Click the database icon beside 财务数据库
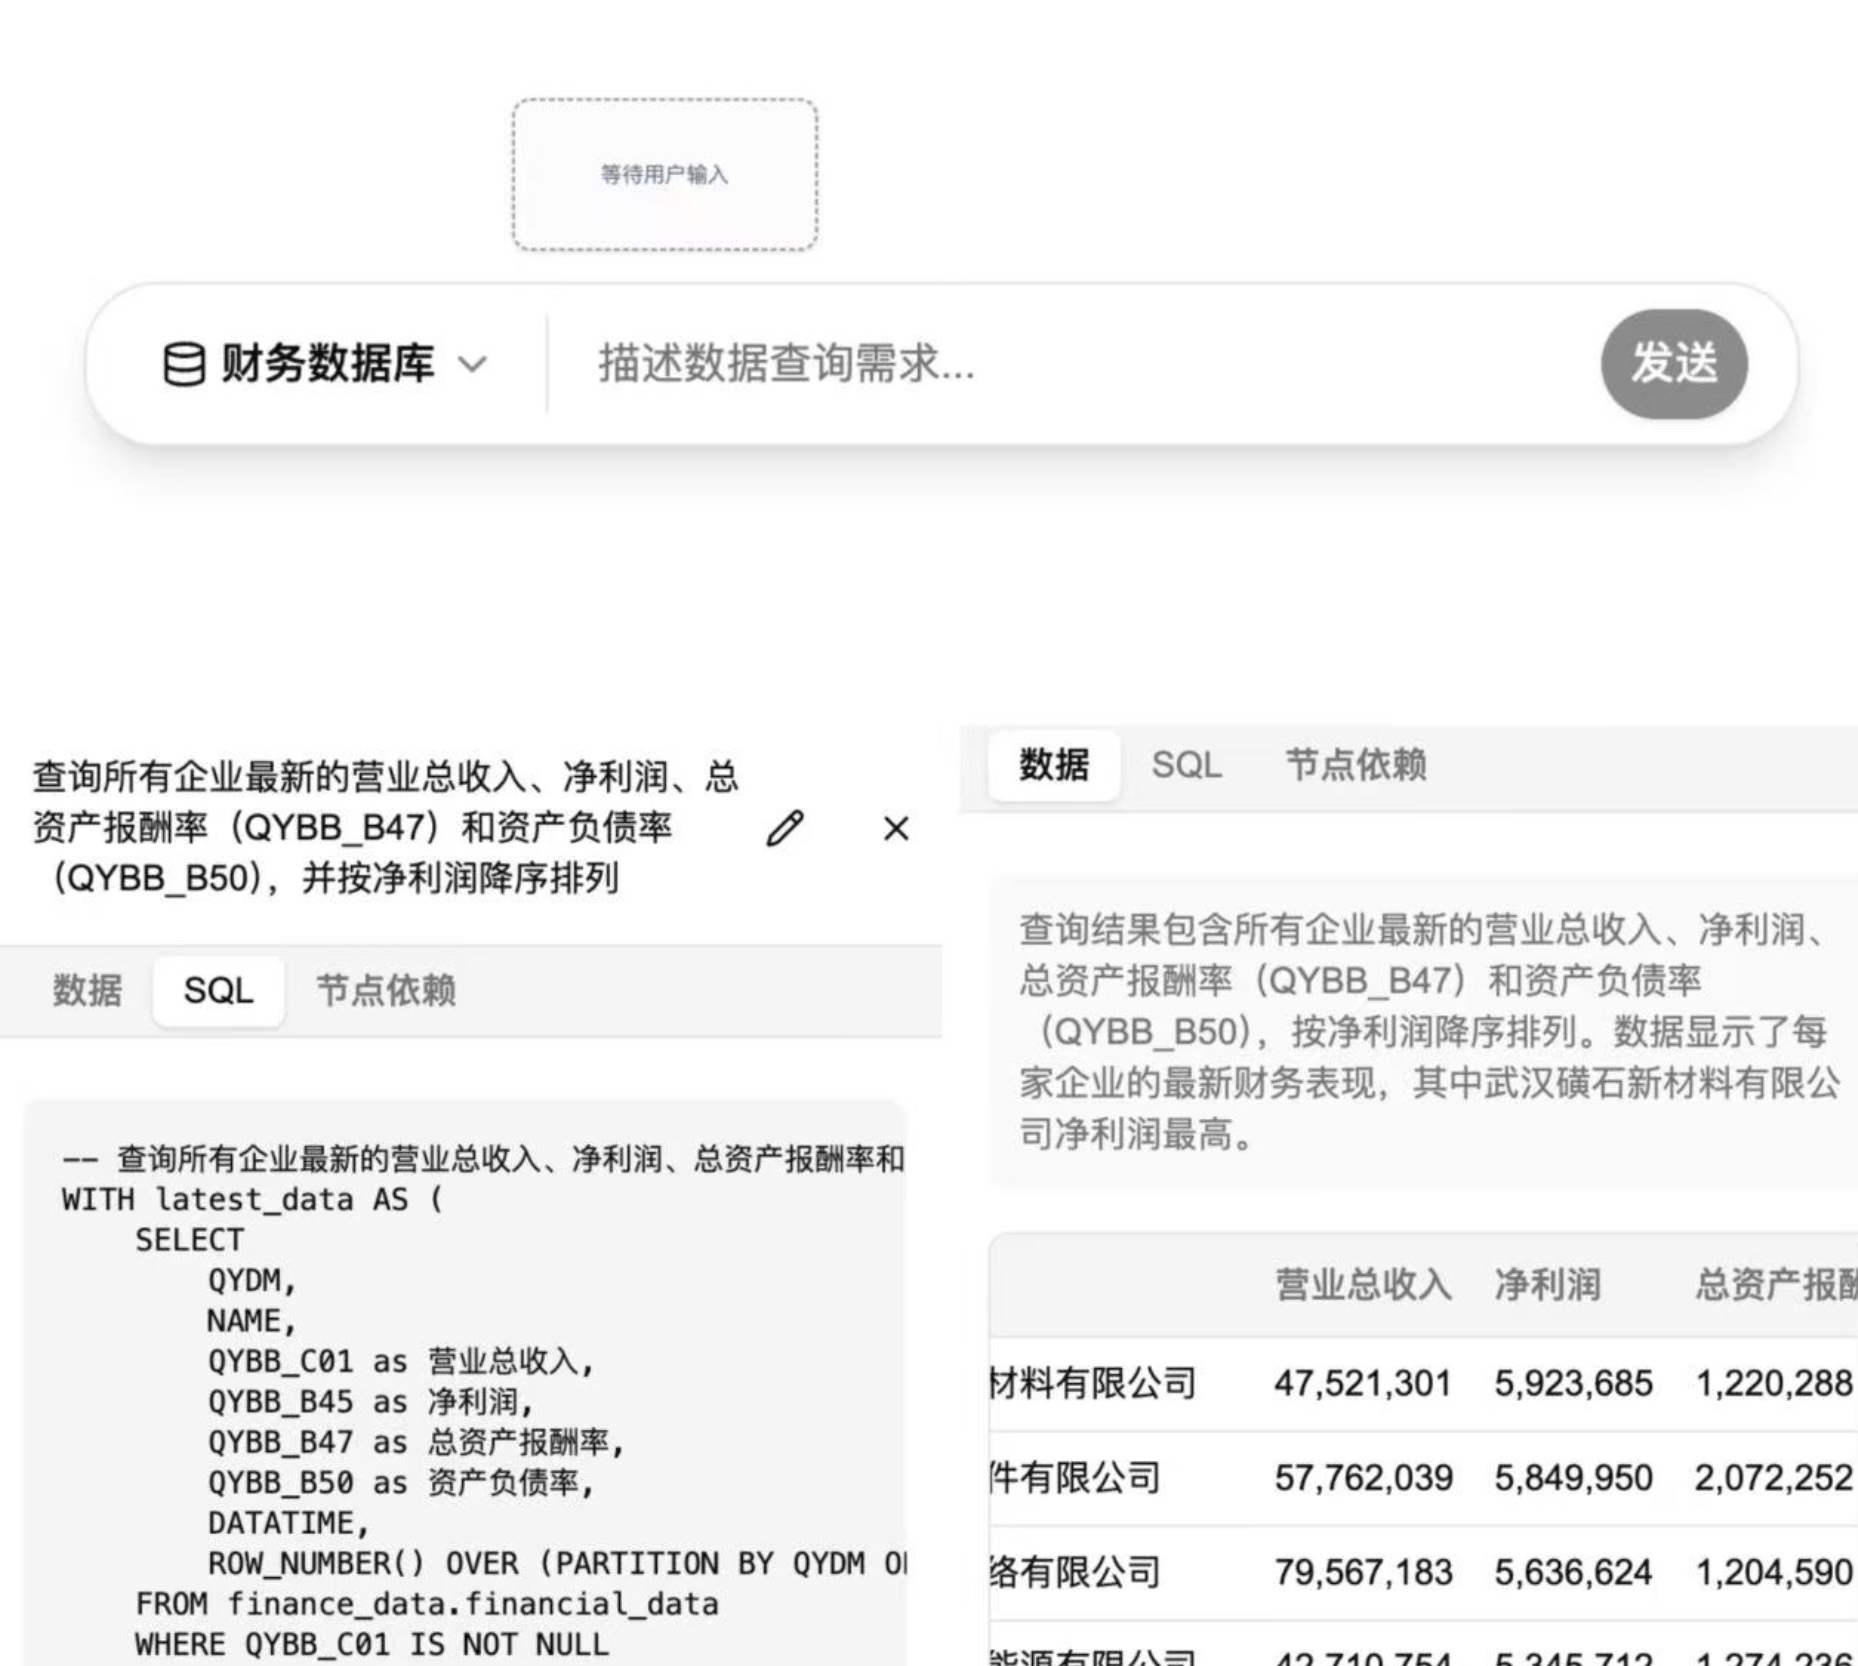Viewport: 1858px width, 1666px height. pos(184,364)
